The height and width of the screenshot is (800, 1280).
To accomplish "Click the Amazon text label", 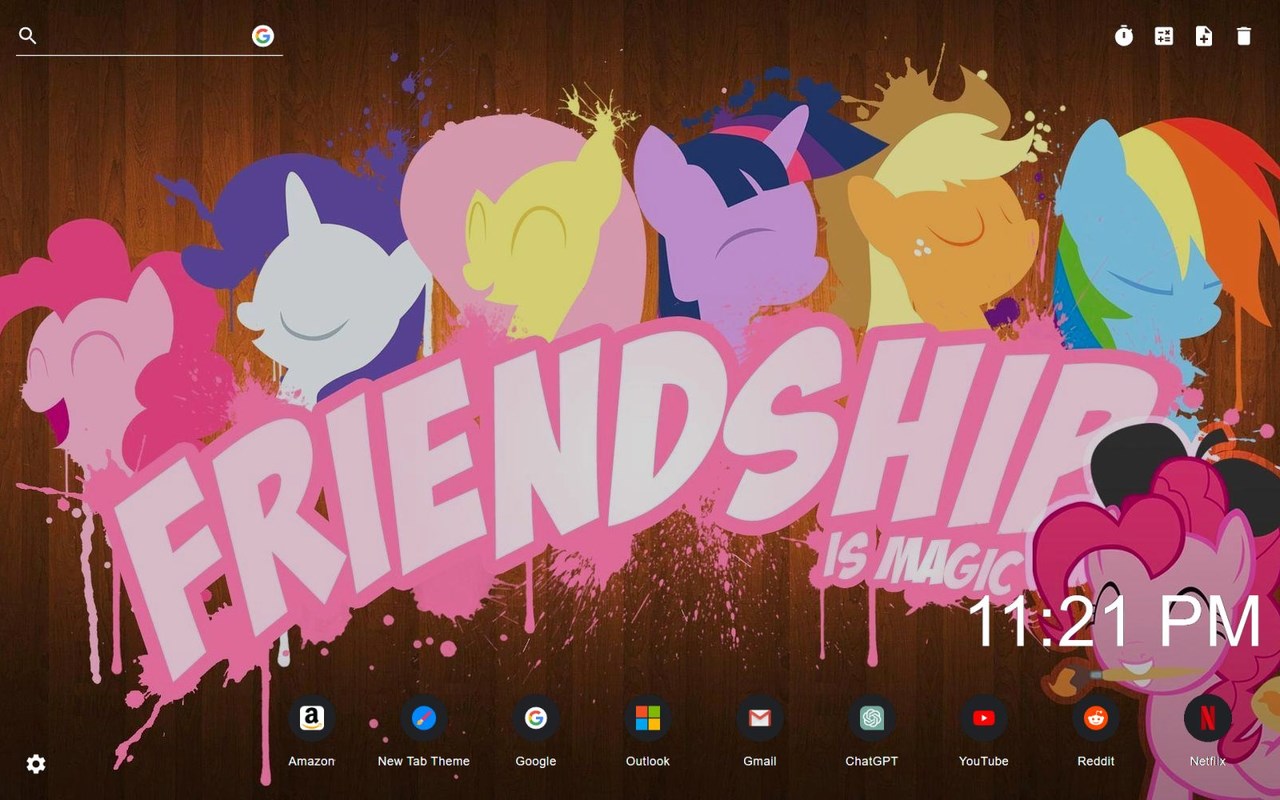I will coord(312,761).
